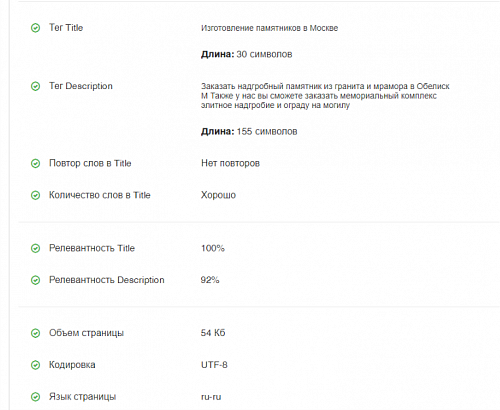
Task: Click the green check icon beside Тег Description
Action: 35,86
